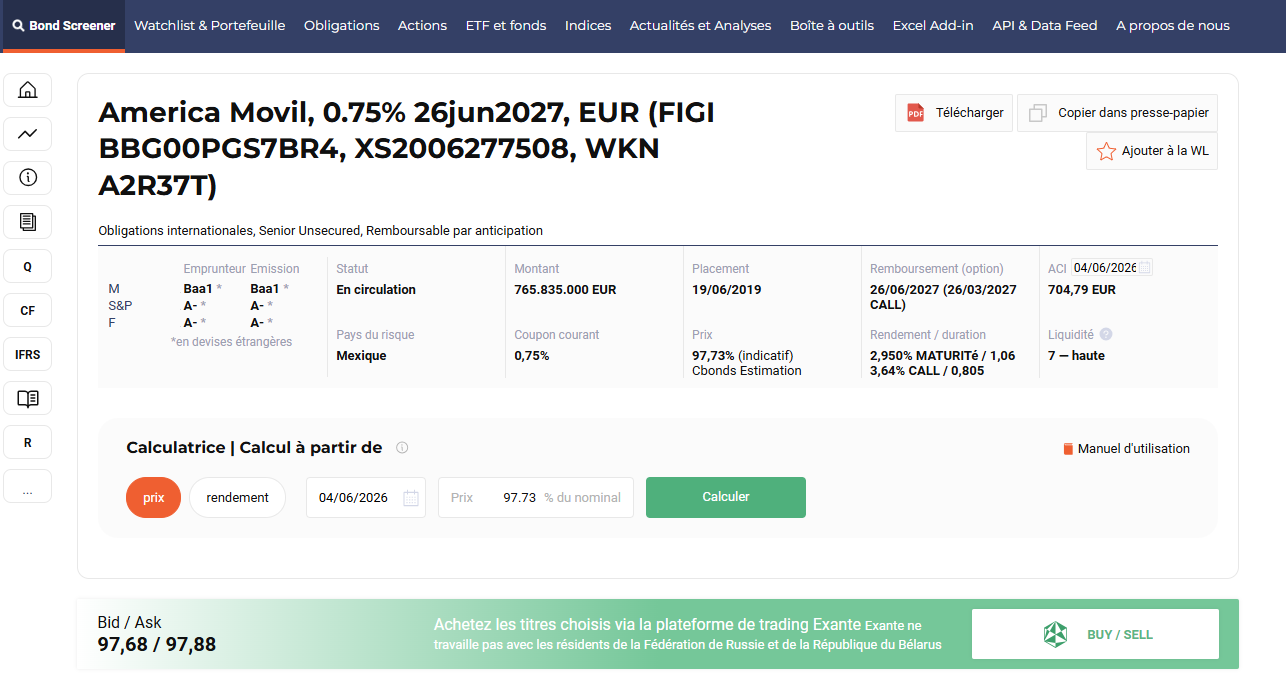Image resolution: width=1286 pixels, height=676 pixels.
Task: Open the info circle sidebar icon
Action: click(28, 178)
